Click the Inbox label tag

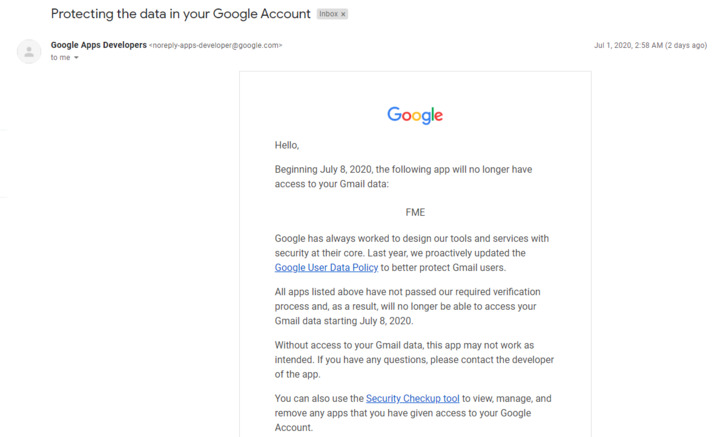click(329, 14)
